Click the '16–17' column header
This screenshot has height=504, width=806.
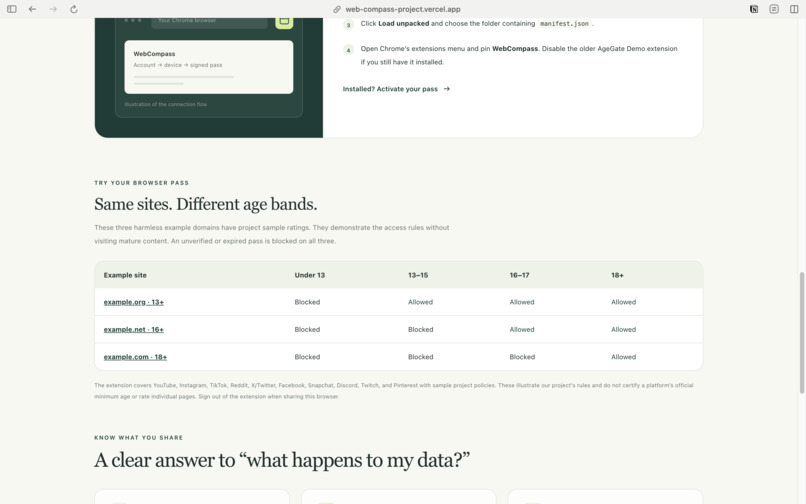(519, 275)
